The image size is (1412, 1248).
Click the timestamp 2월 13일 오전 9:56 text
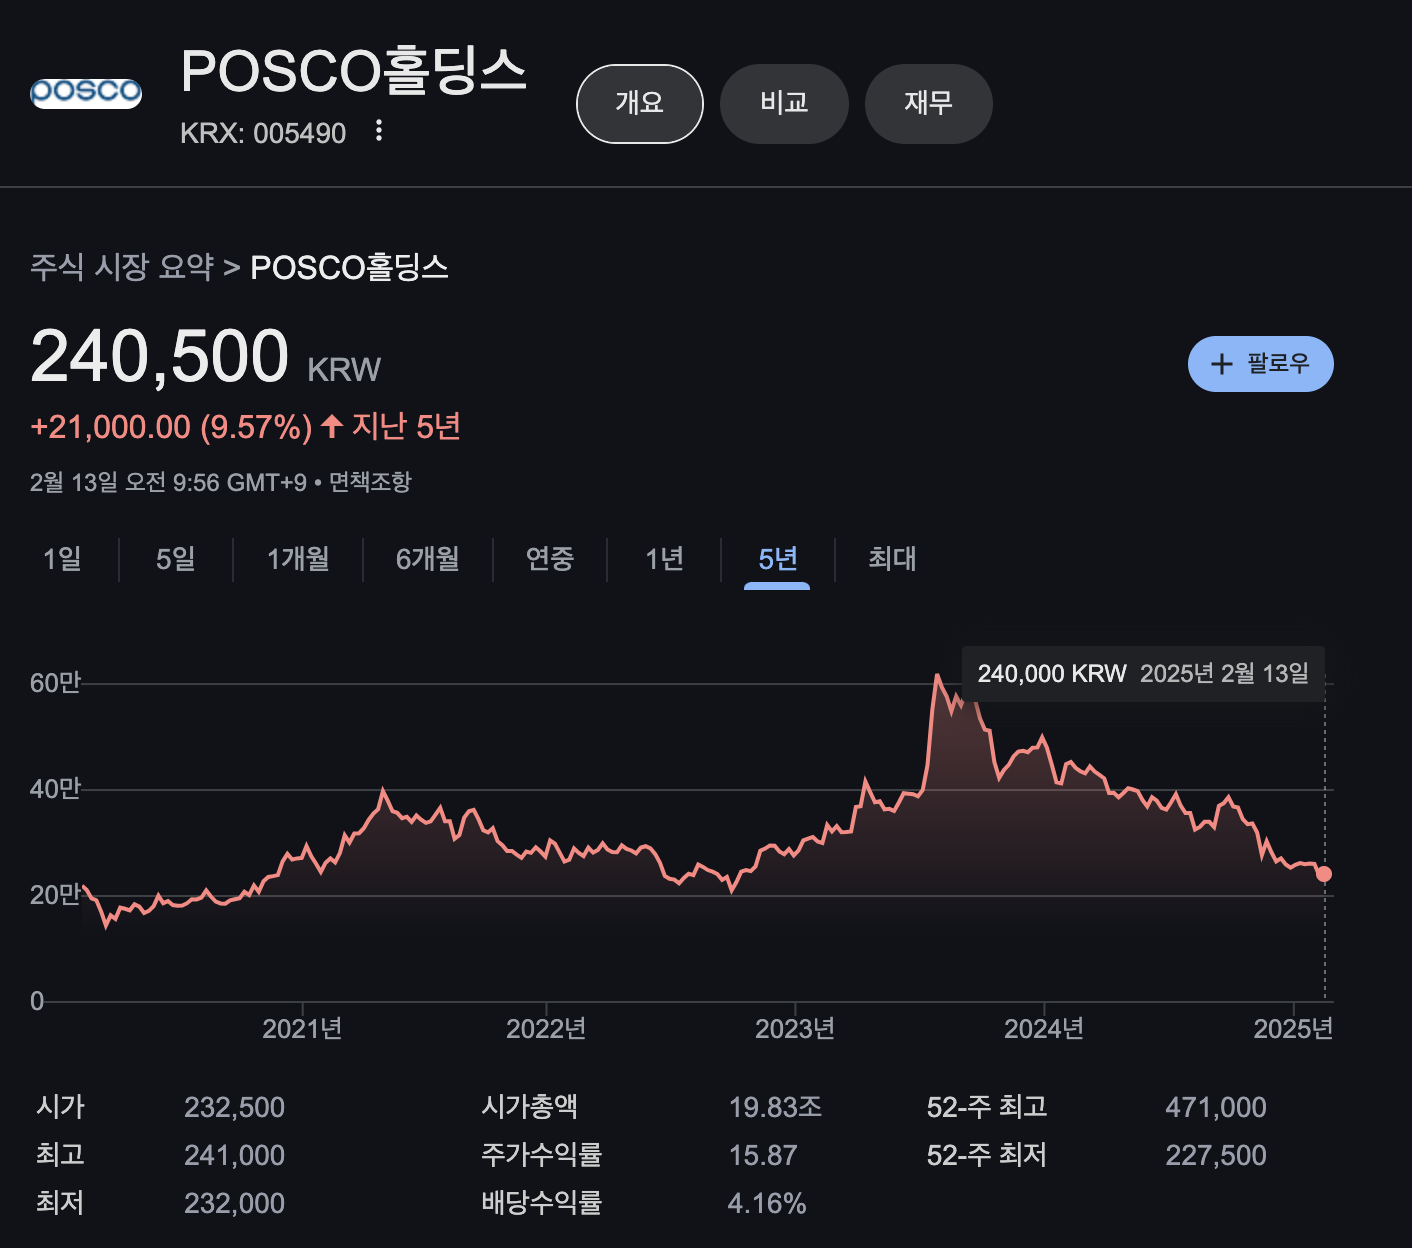click(x=168, y=483)
